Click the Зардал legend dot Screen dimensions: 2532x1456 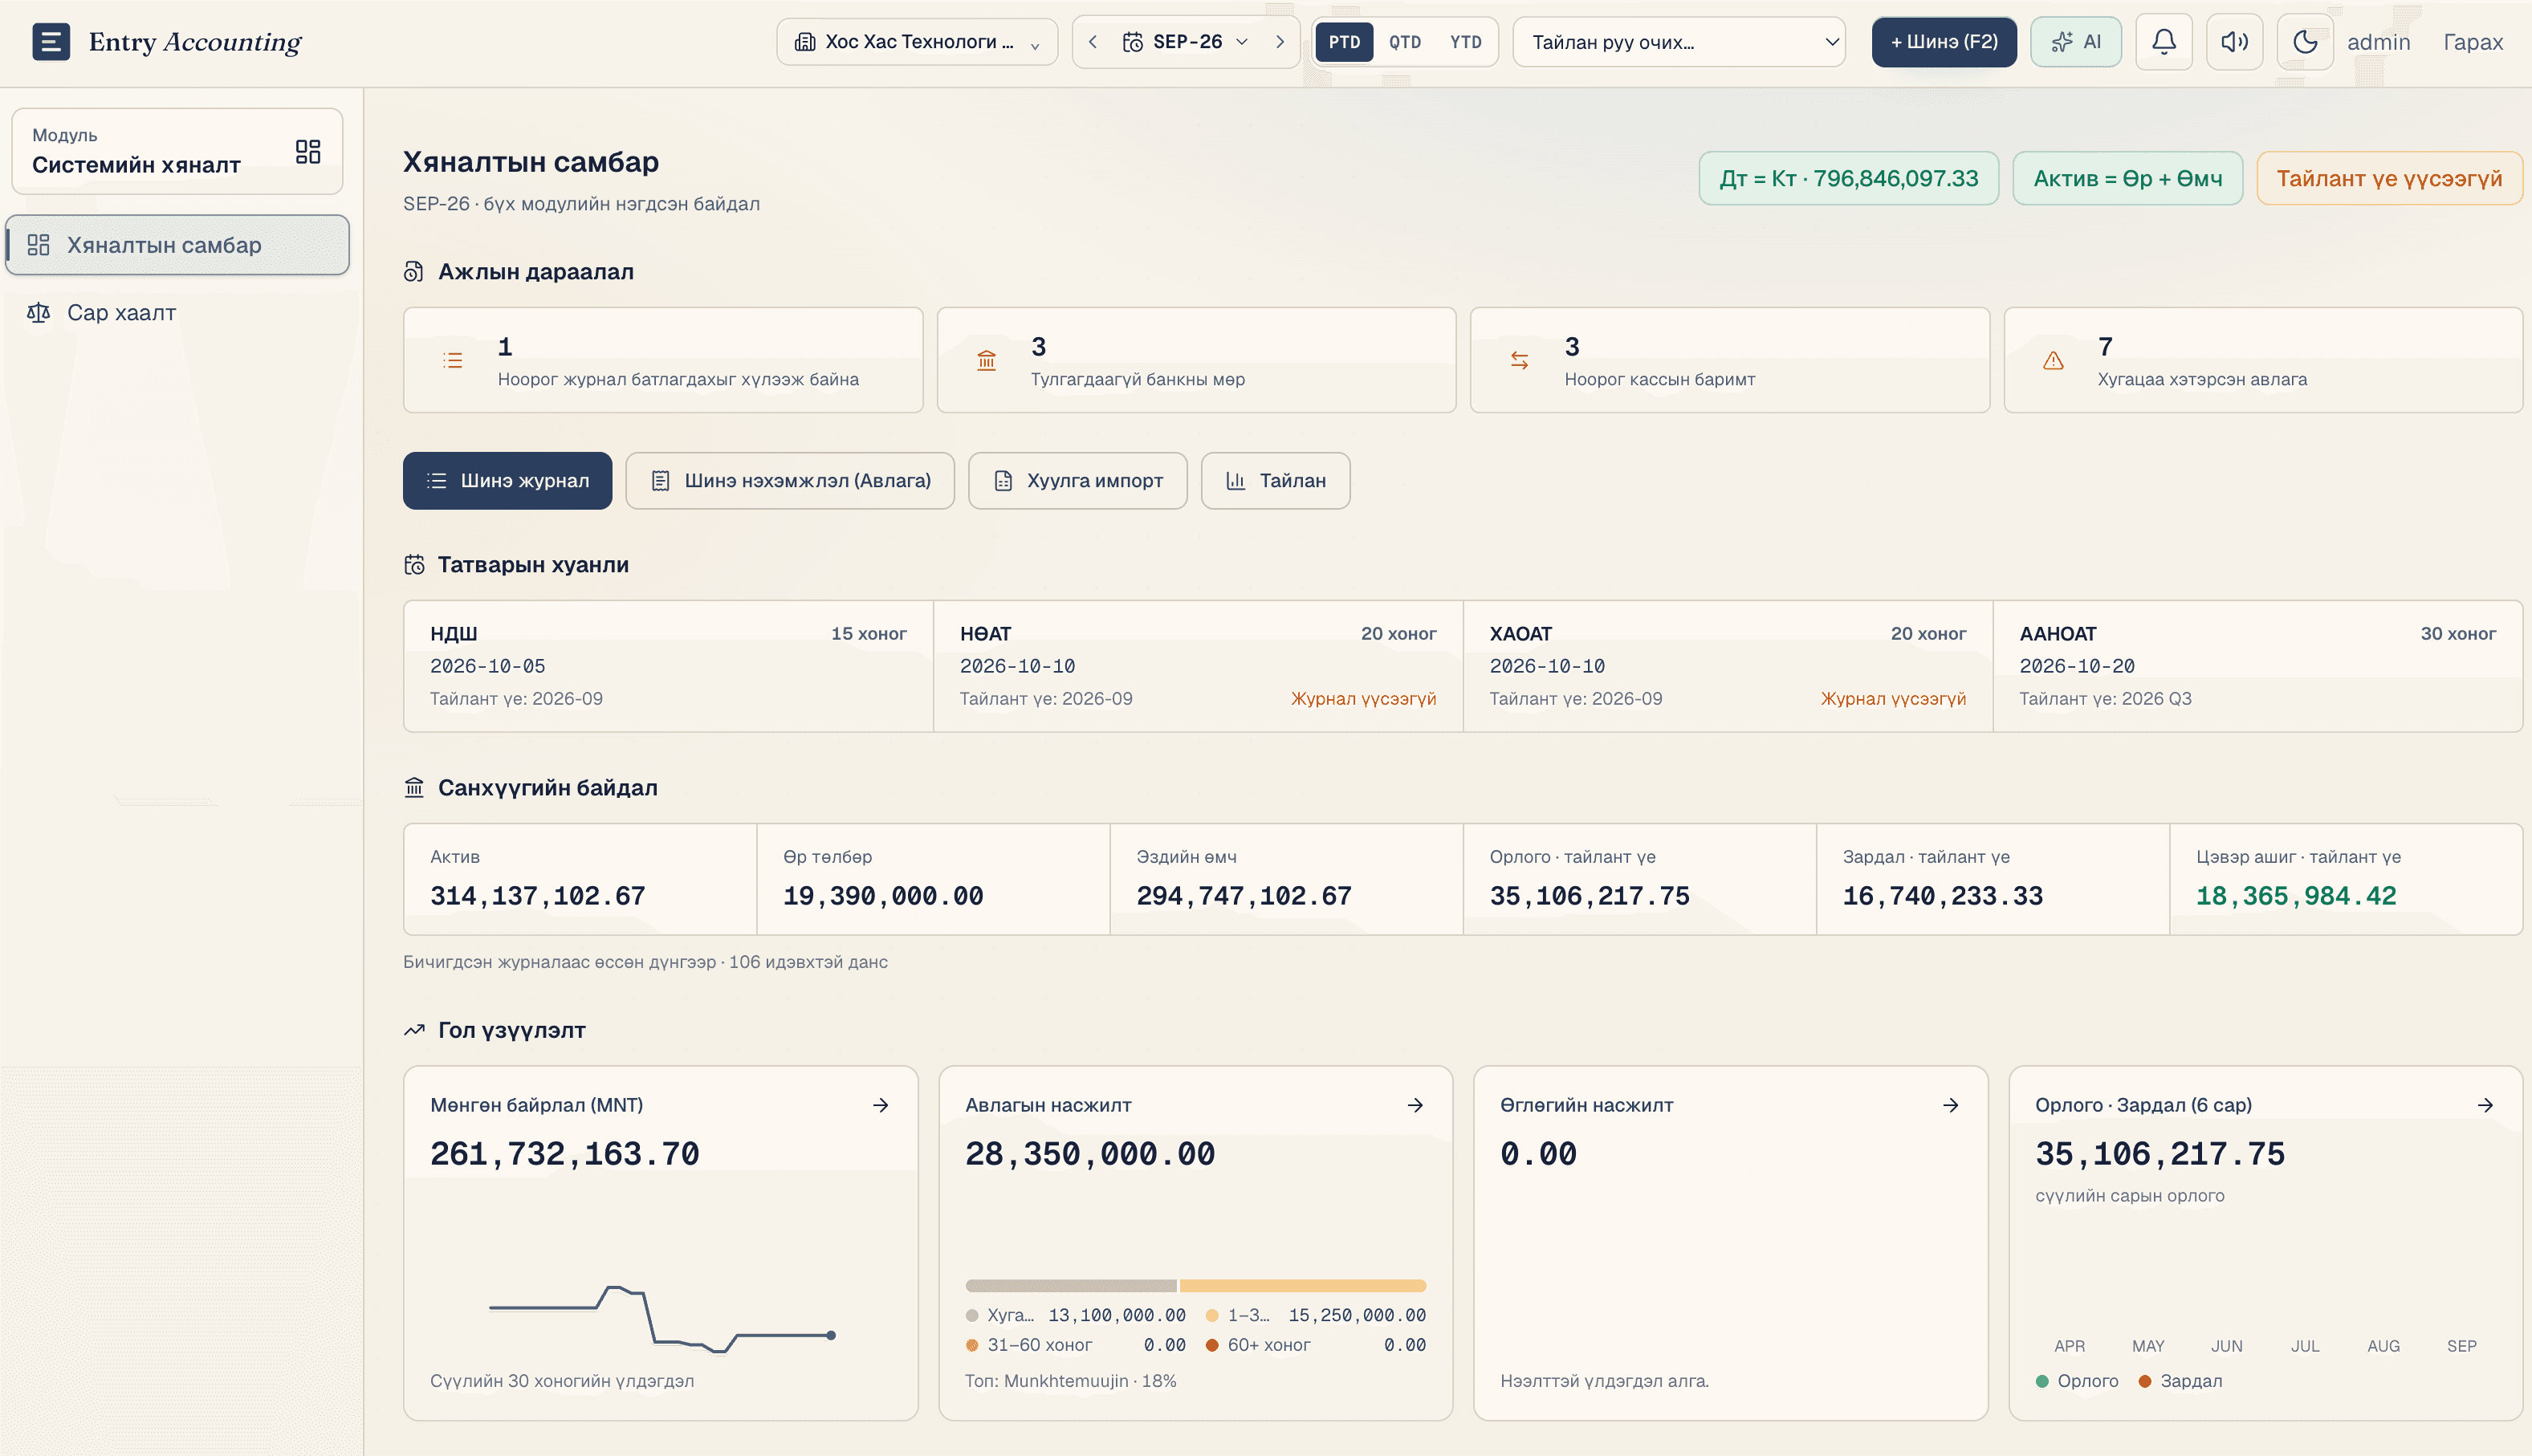[2144, 1381]
